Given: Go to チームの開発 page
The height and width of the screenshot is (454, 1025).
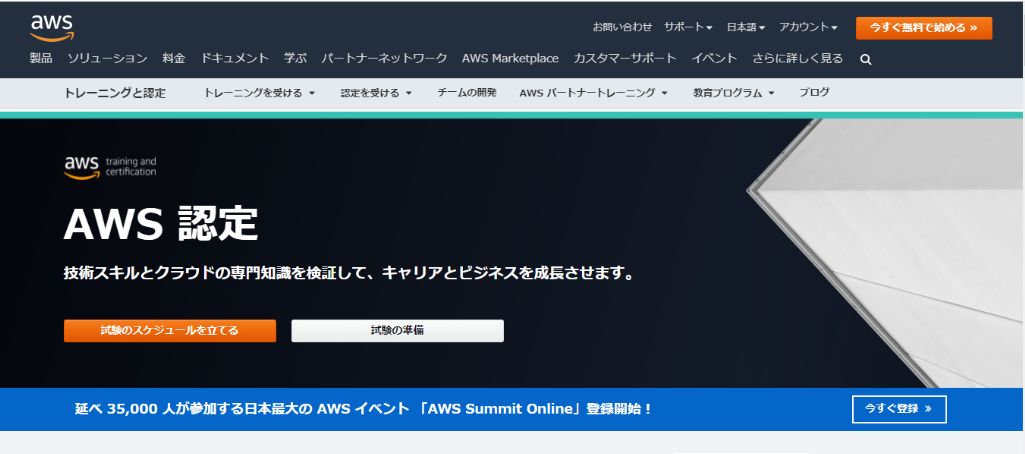Looking at the screenshot, I should pyautogui.click(x=467, y=93).
